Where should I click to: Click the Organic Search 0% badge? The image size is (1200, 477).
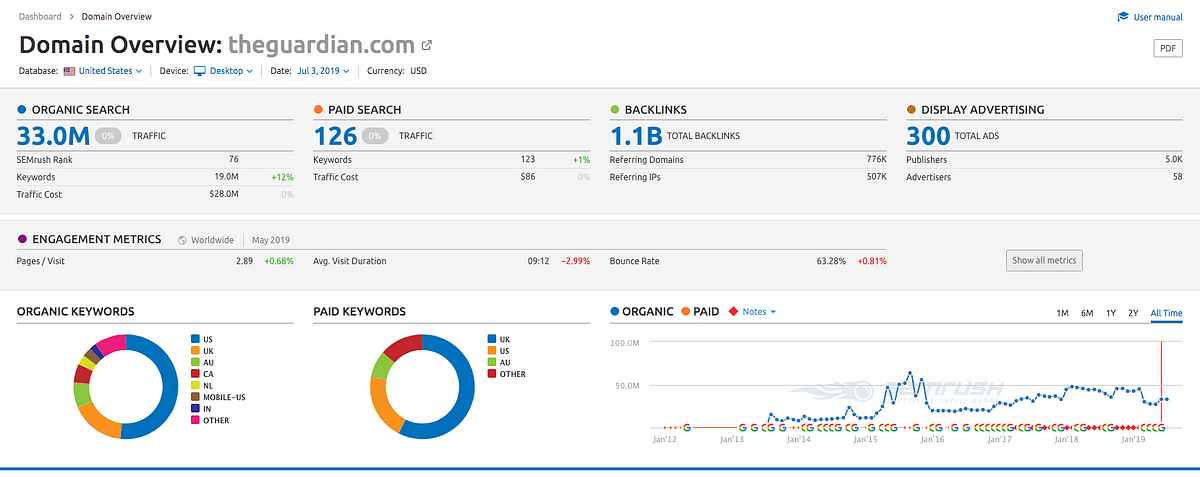coord(109,135)
